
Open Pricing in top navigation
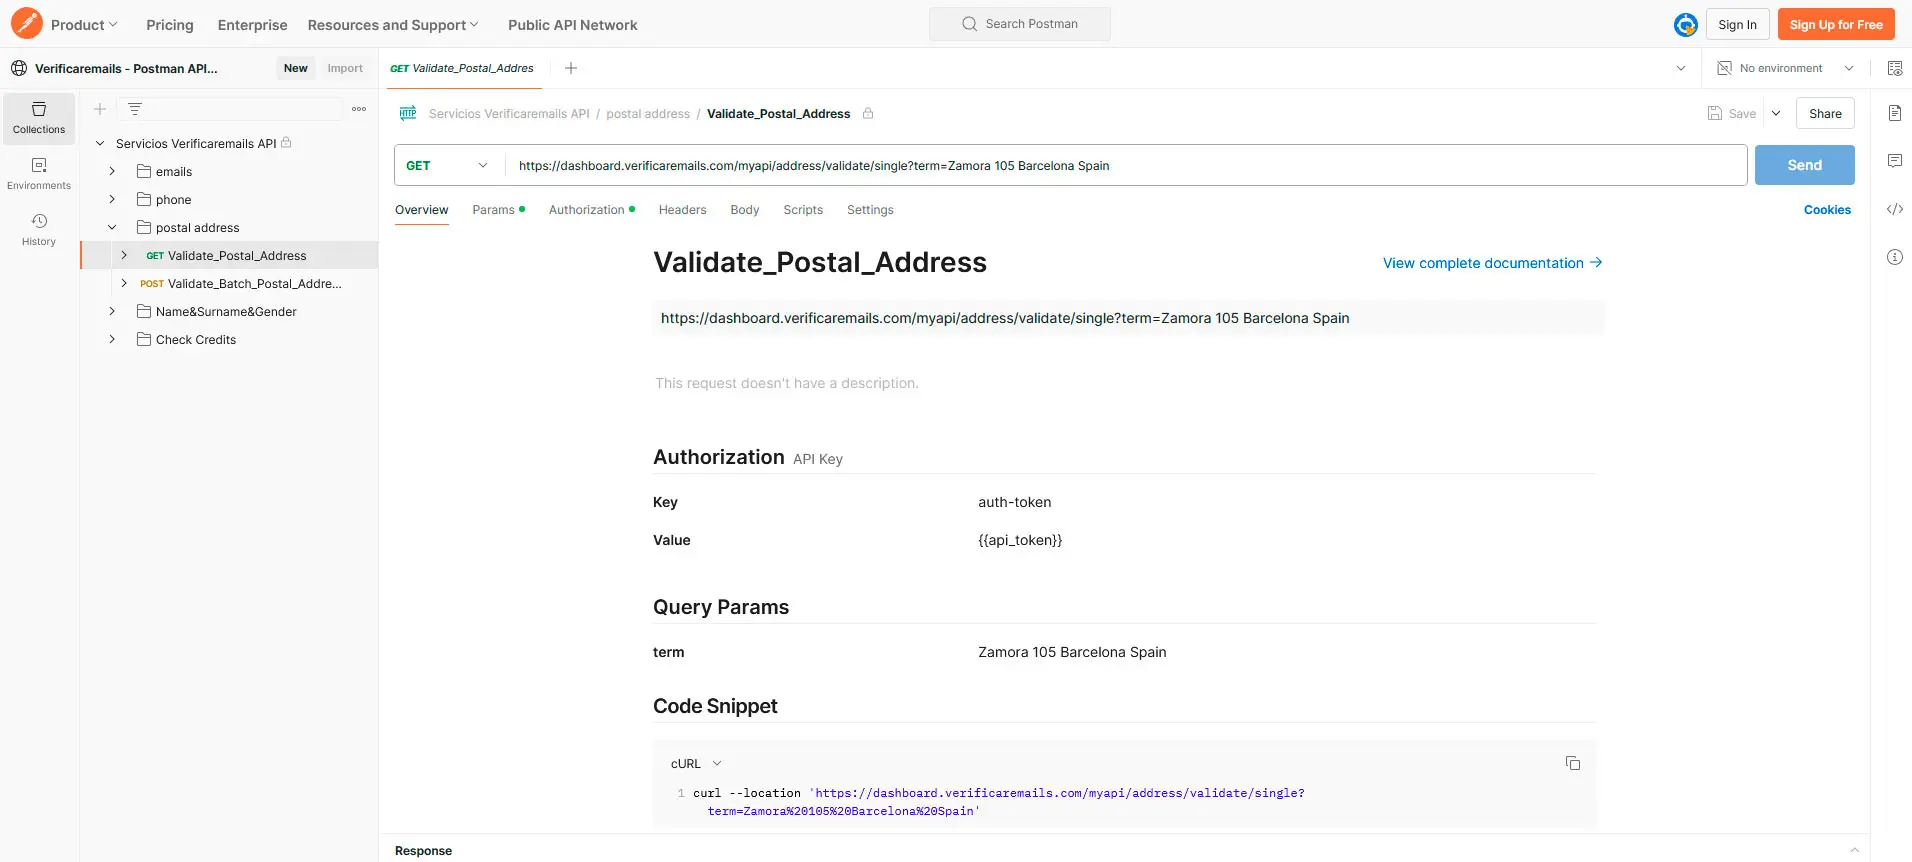coord(170,25)
